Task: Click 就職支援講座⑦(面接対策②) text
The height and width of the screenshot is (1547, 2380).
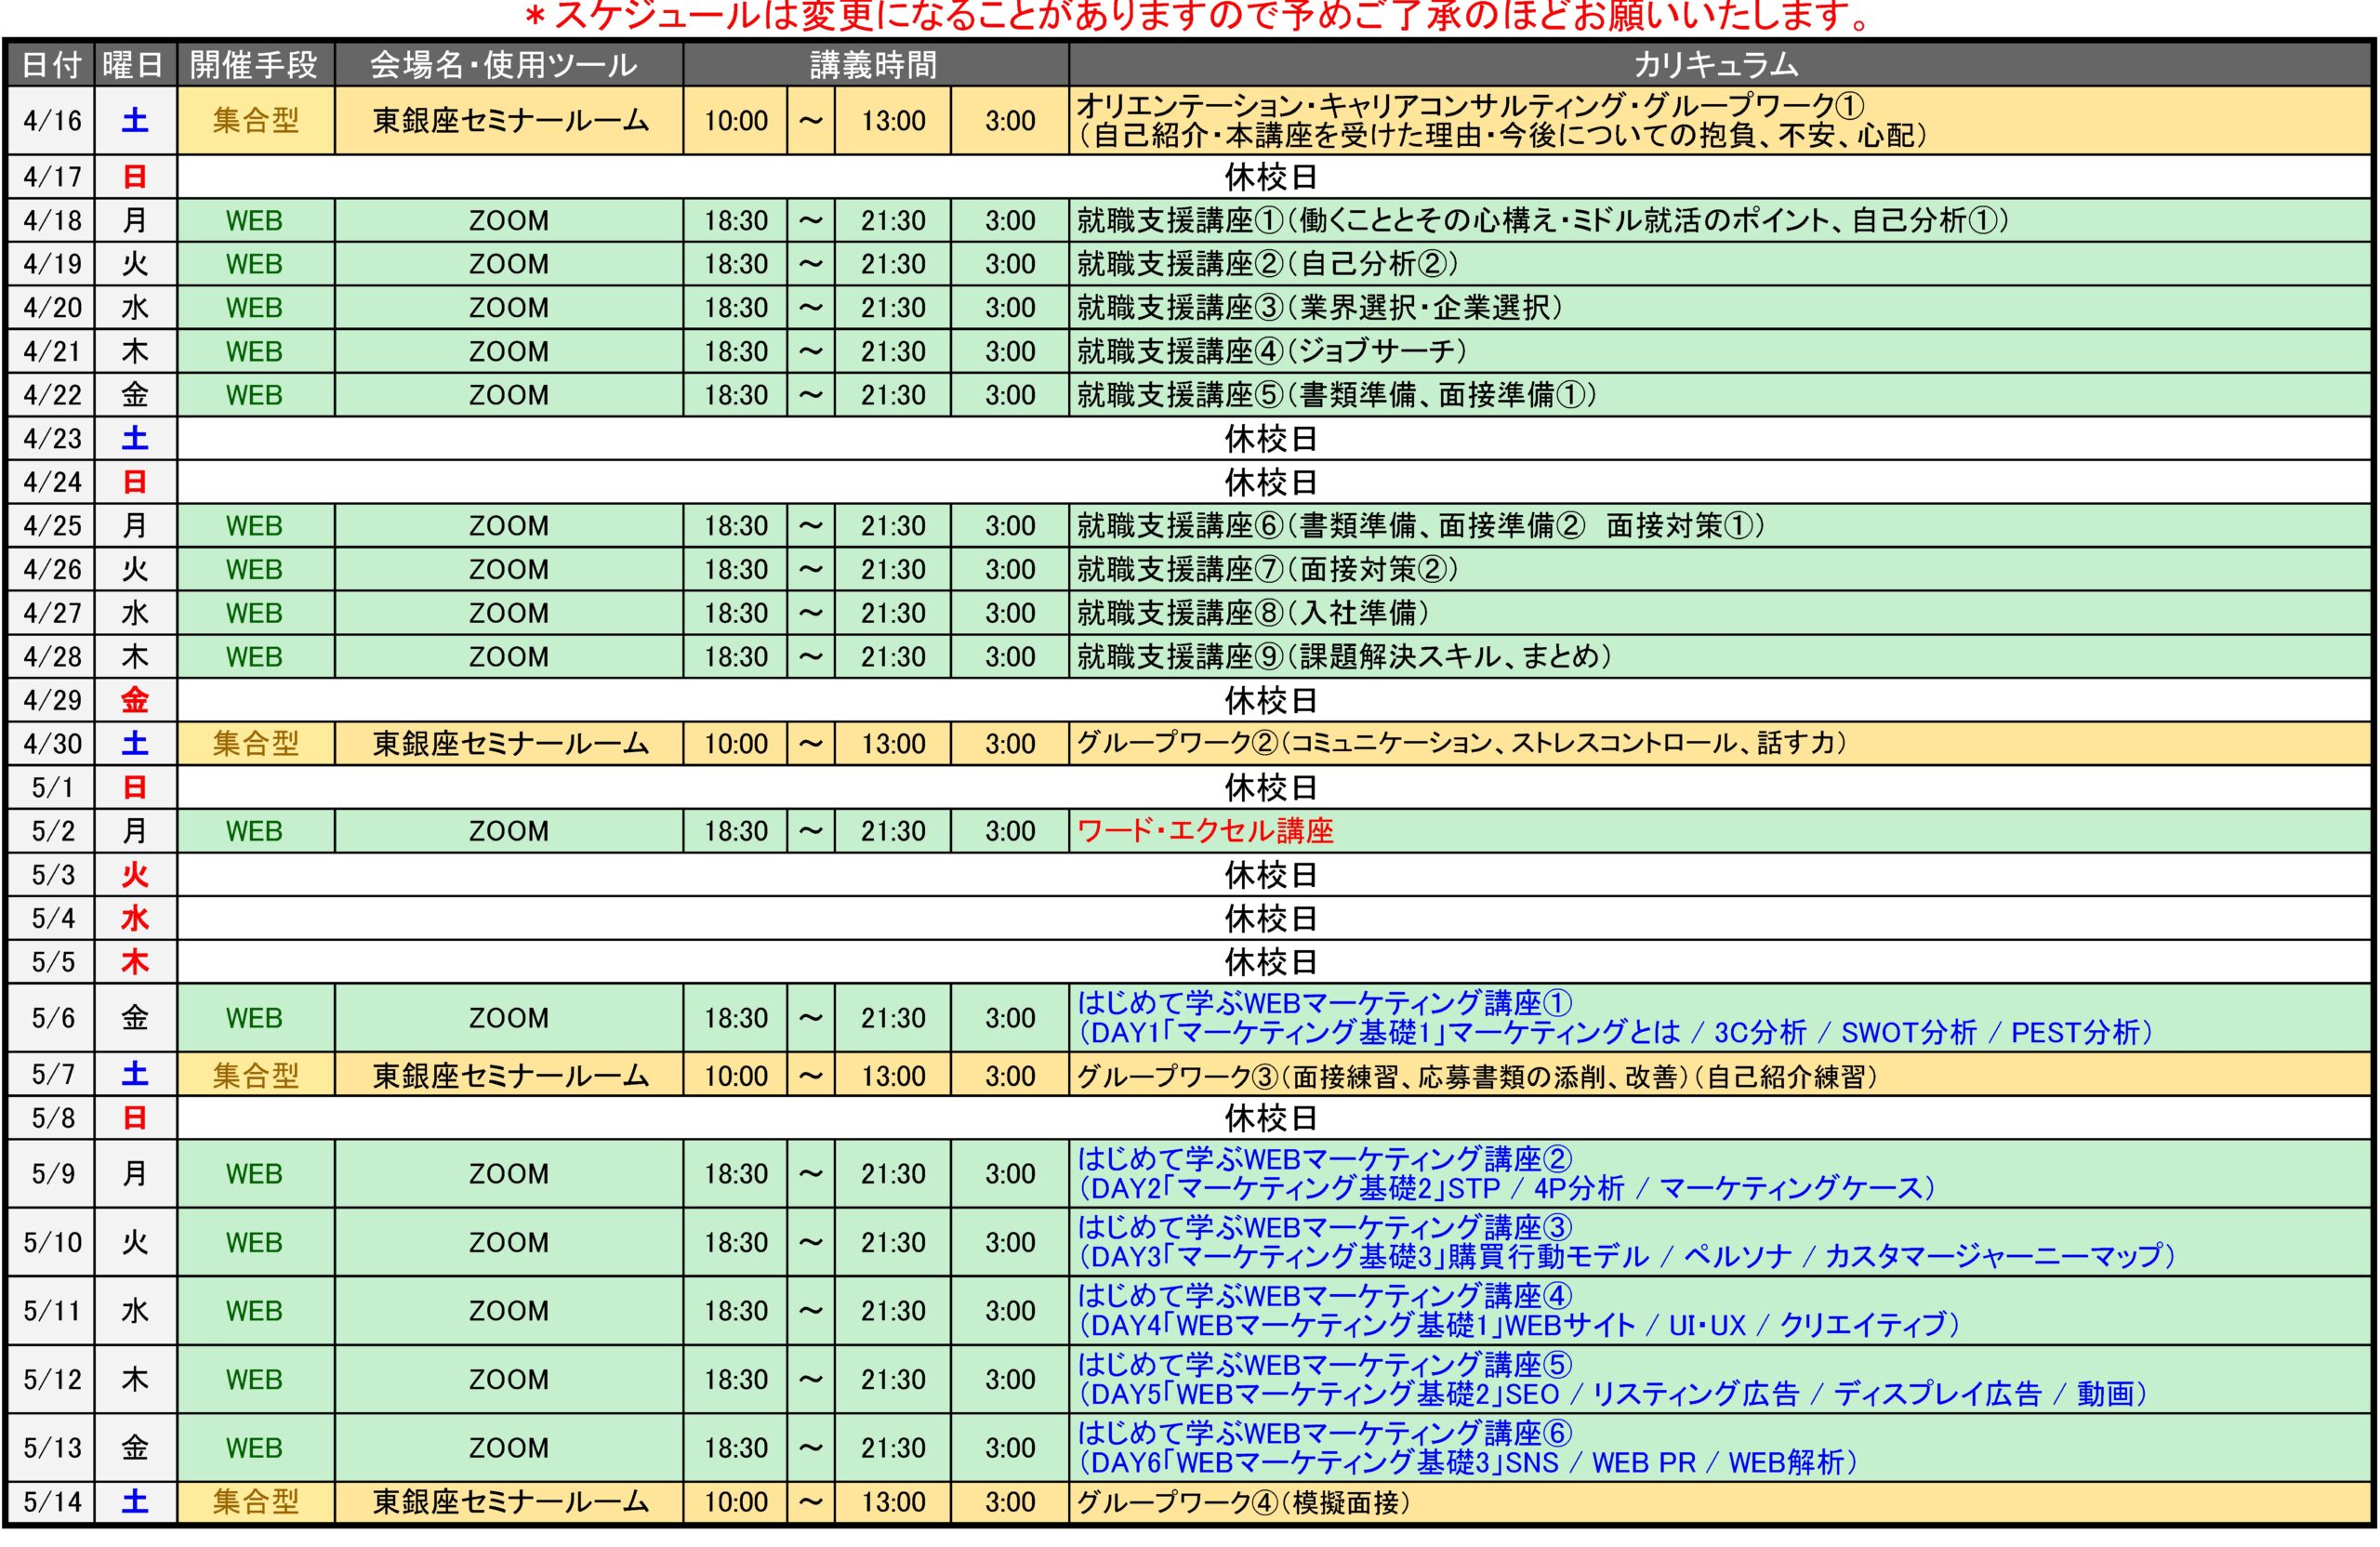Action: pyautogui.click(x=1267, y=570)
